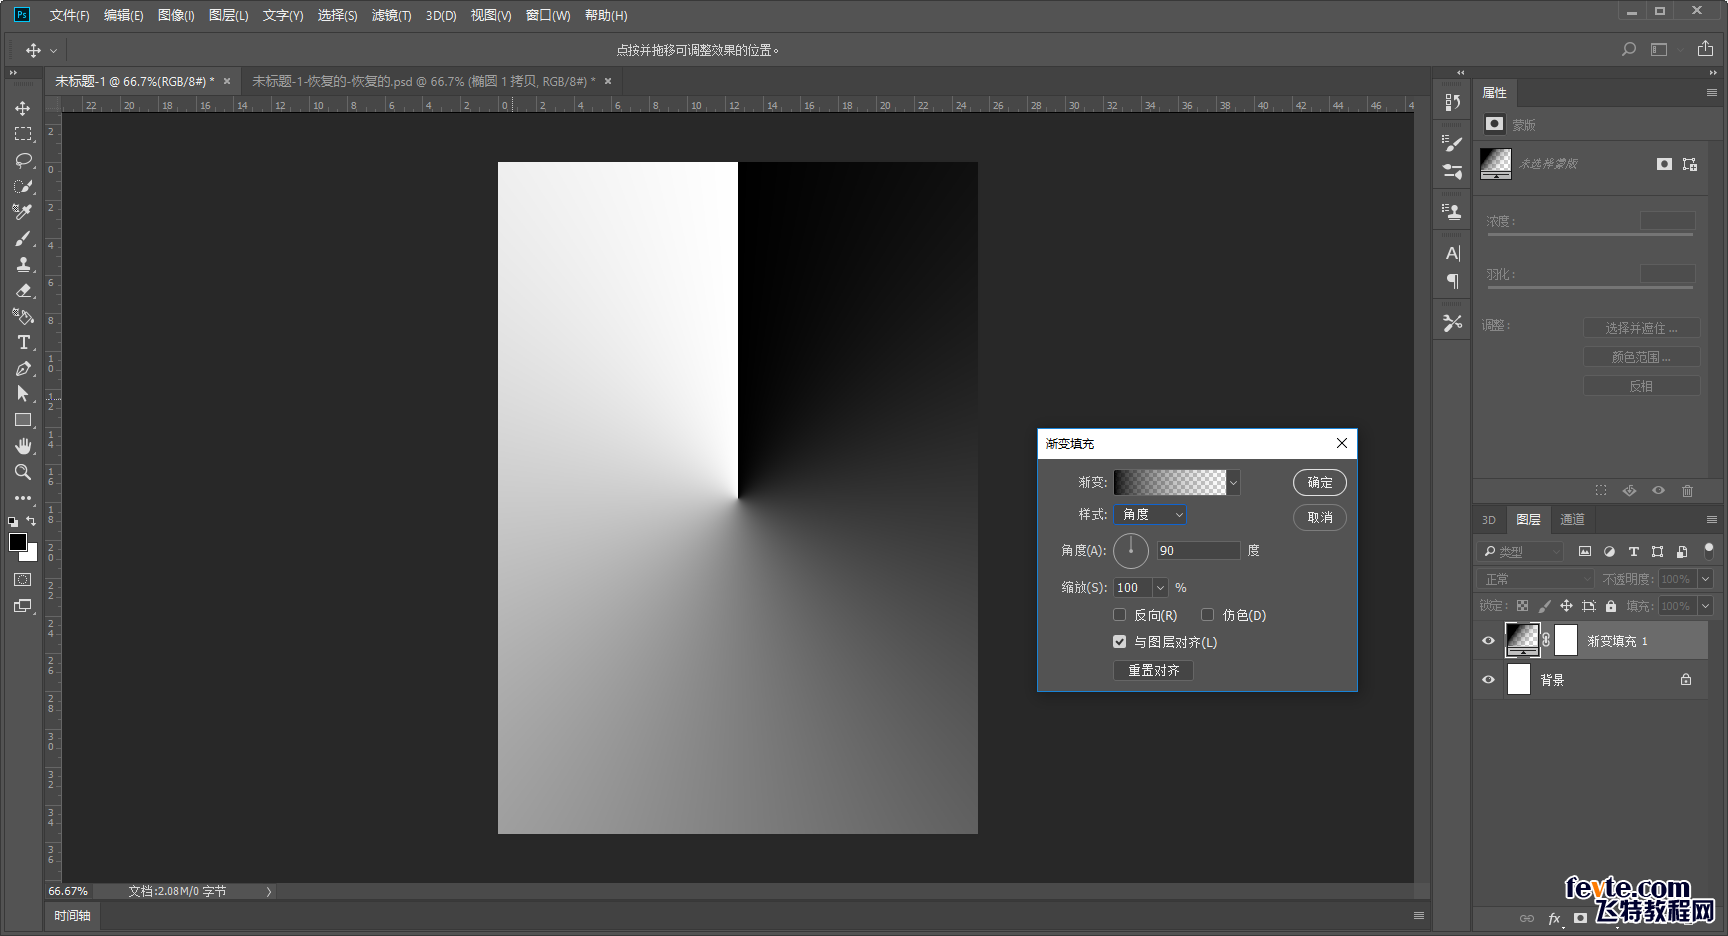Switch to the 3D panel tab
Screen dimensions: 1728x936
[x=1488, y=519]
